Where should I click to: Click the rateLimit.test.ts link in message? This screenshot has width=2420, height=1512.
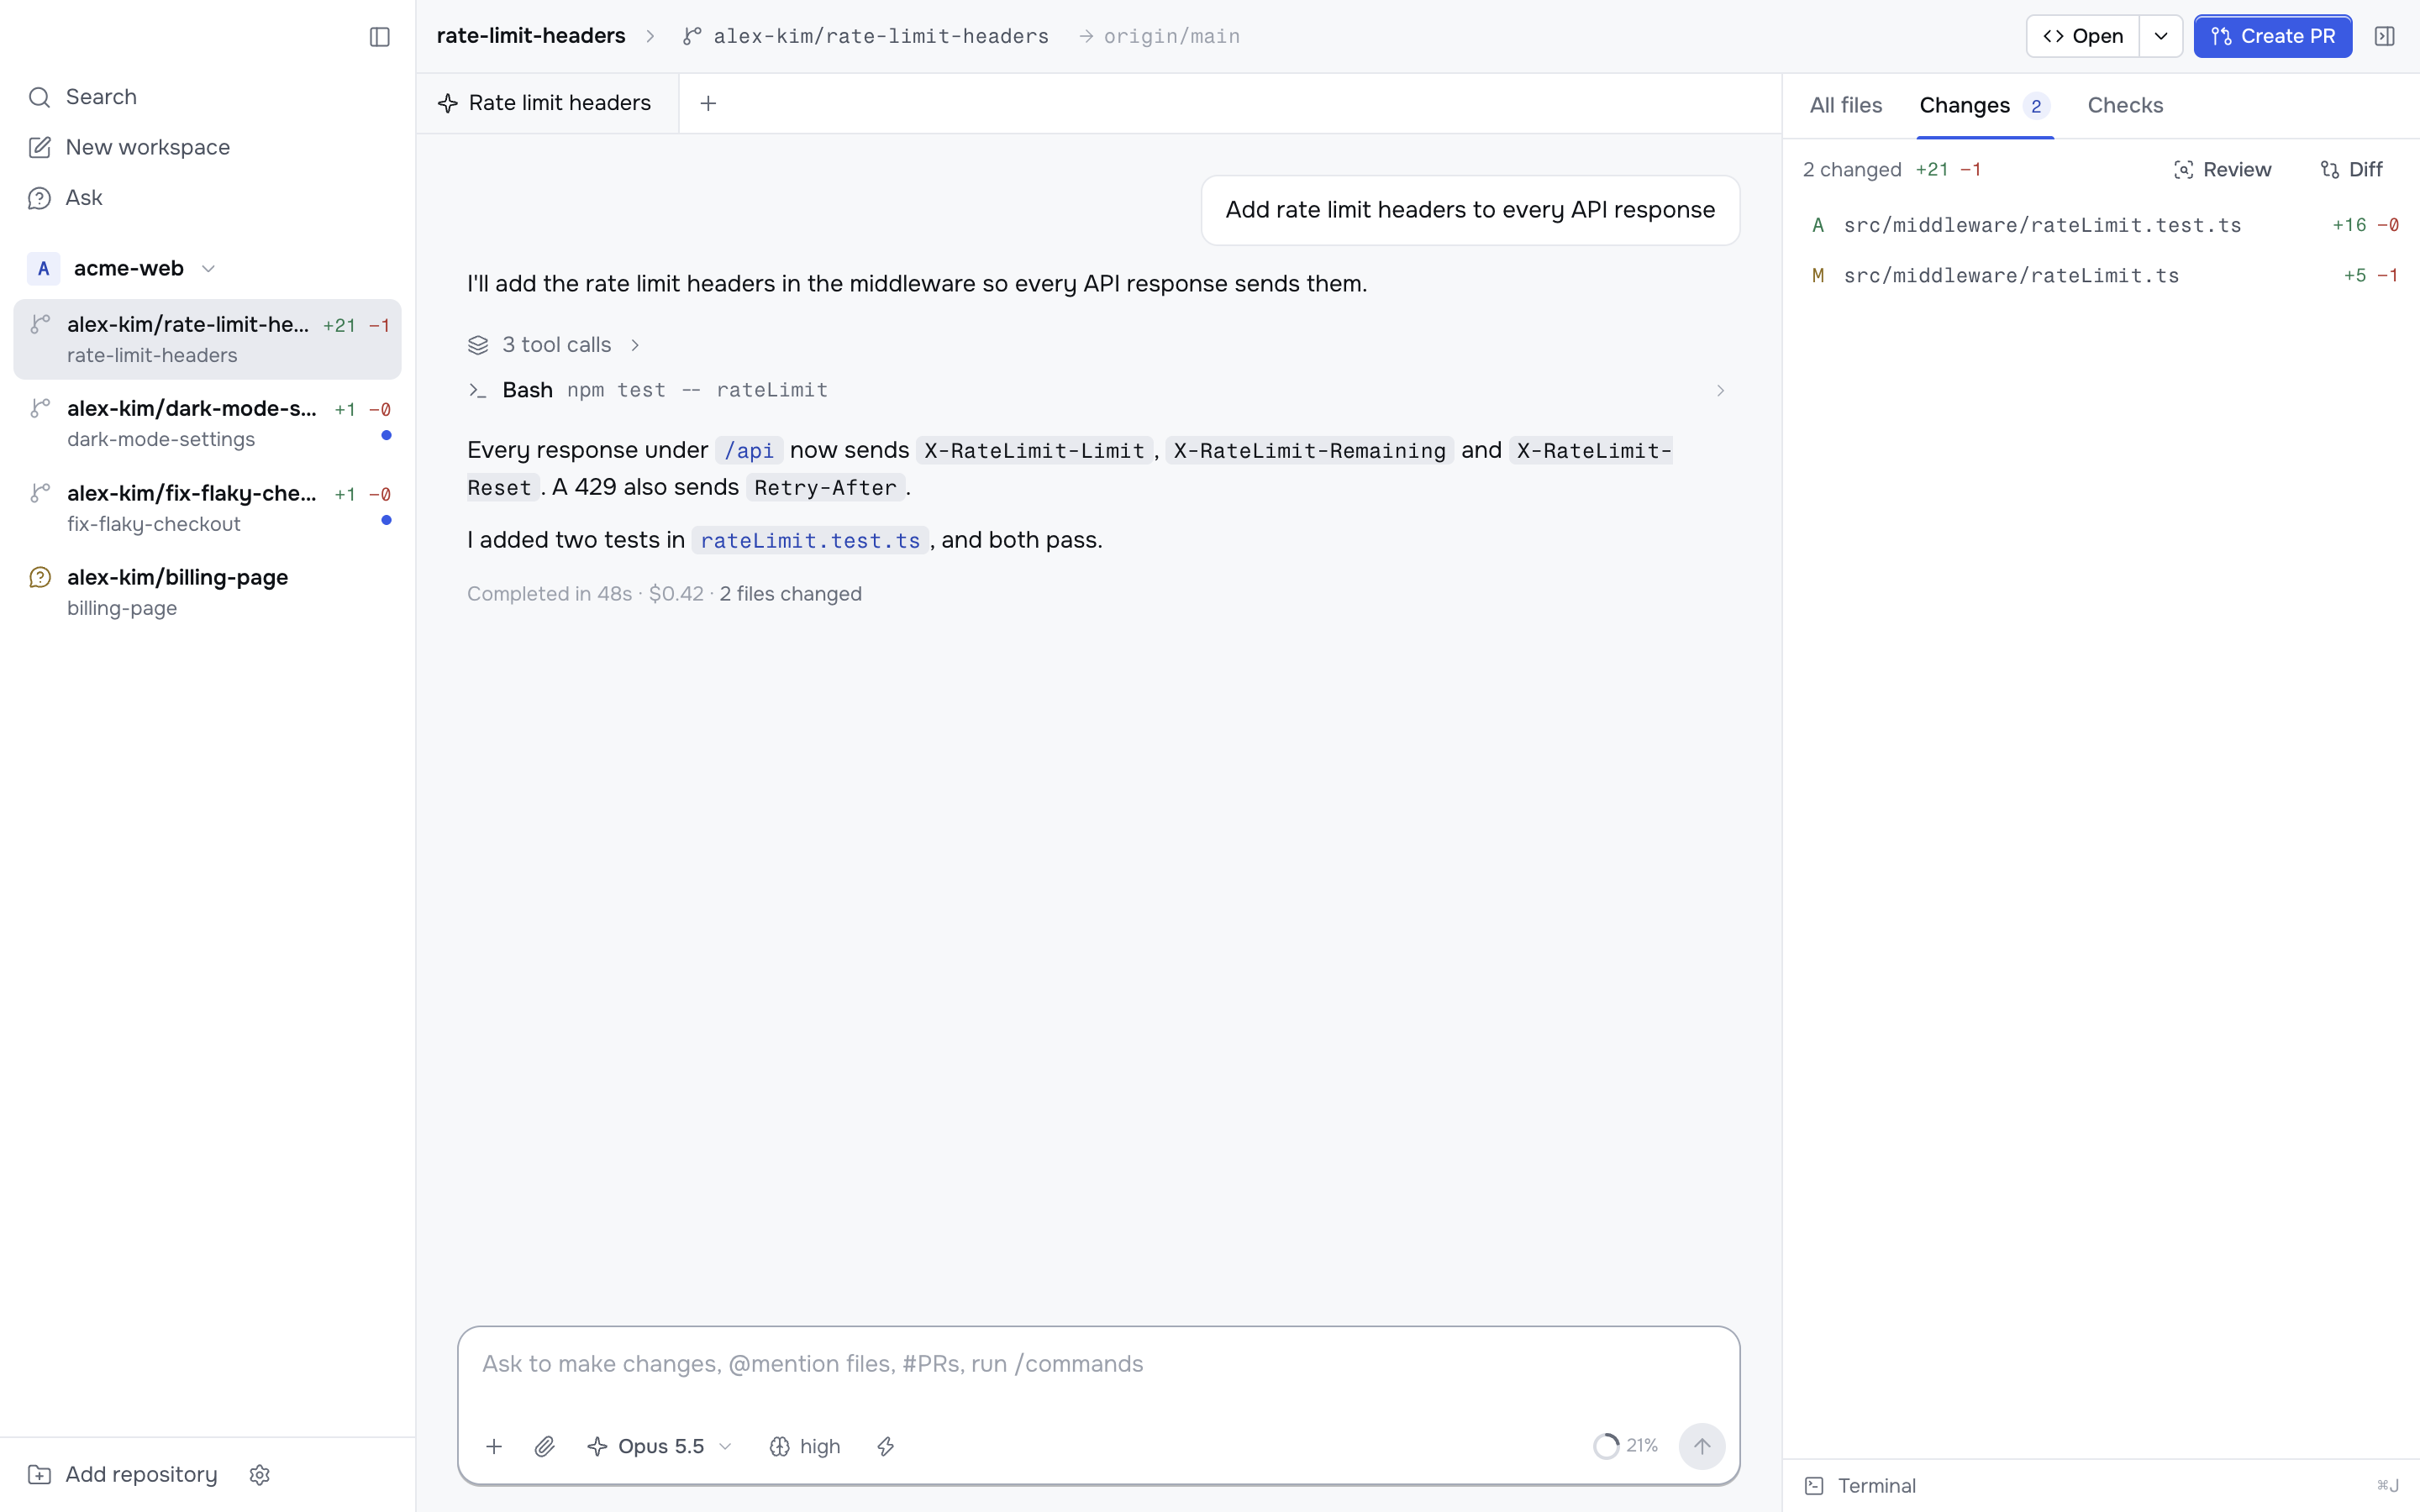click(810, 540)
